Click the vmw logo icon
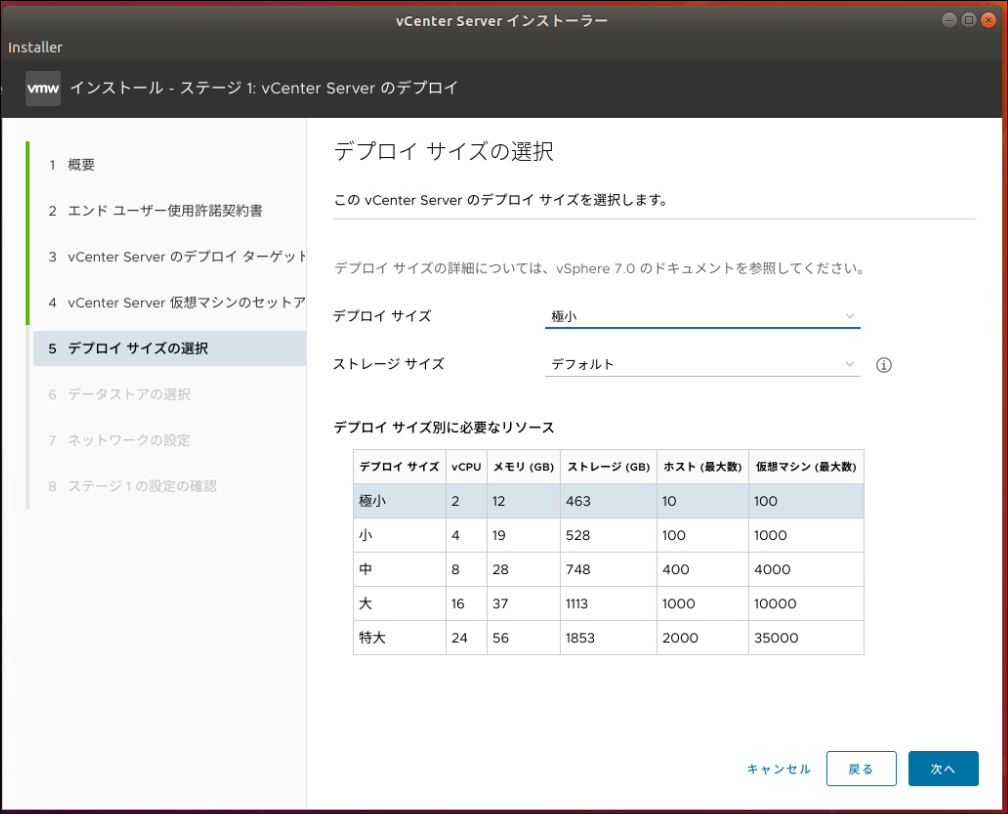The width and height of the screenshot is (1008, 814). coord(43,88)
